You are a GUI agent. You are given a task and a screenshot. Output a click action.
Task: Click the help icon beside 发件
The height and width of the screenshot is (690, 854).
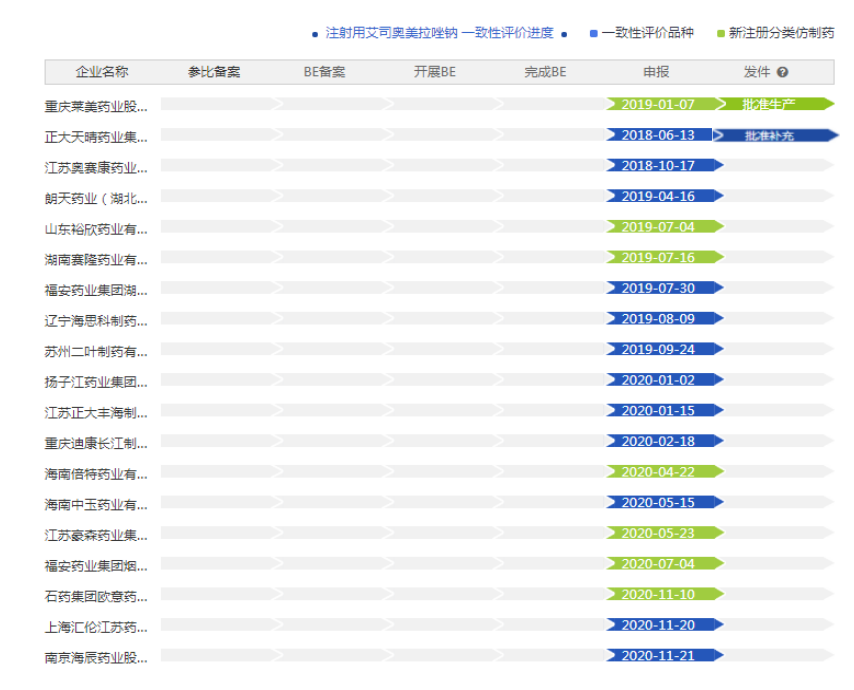[x=782, y=72]
